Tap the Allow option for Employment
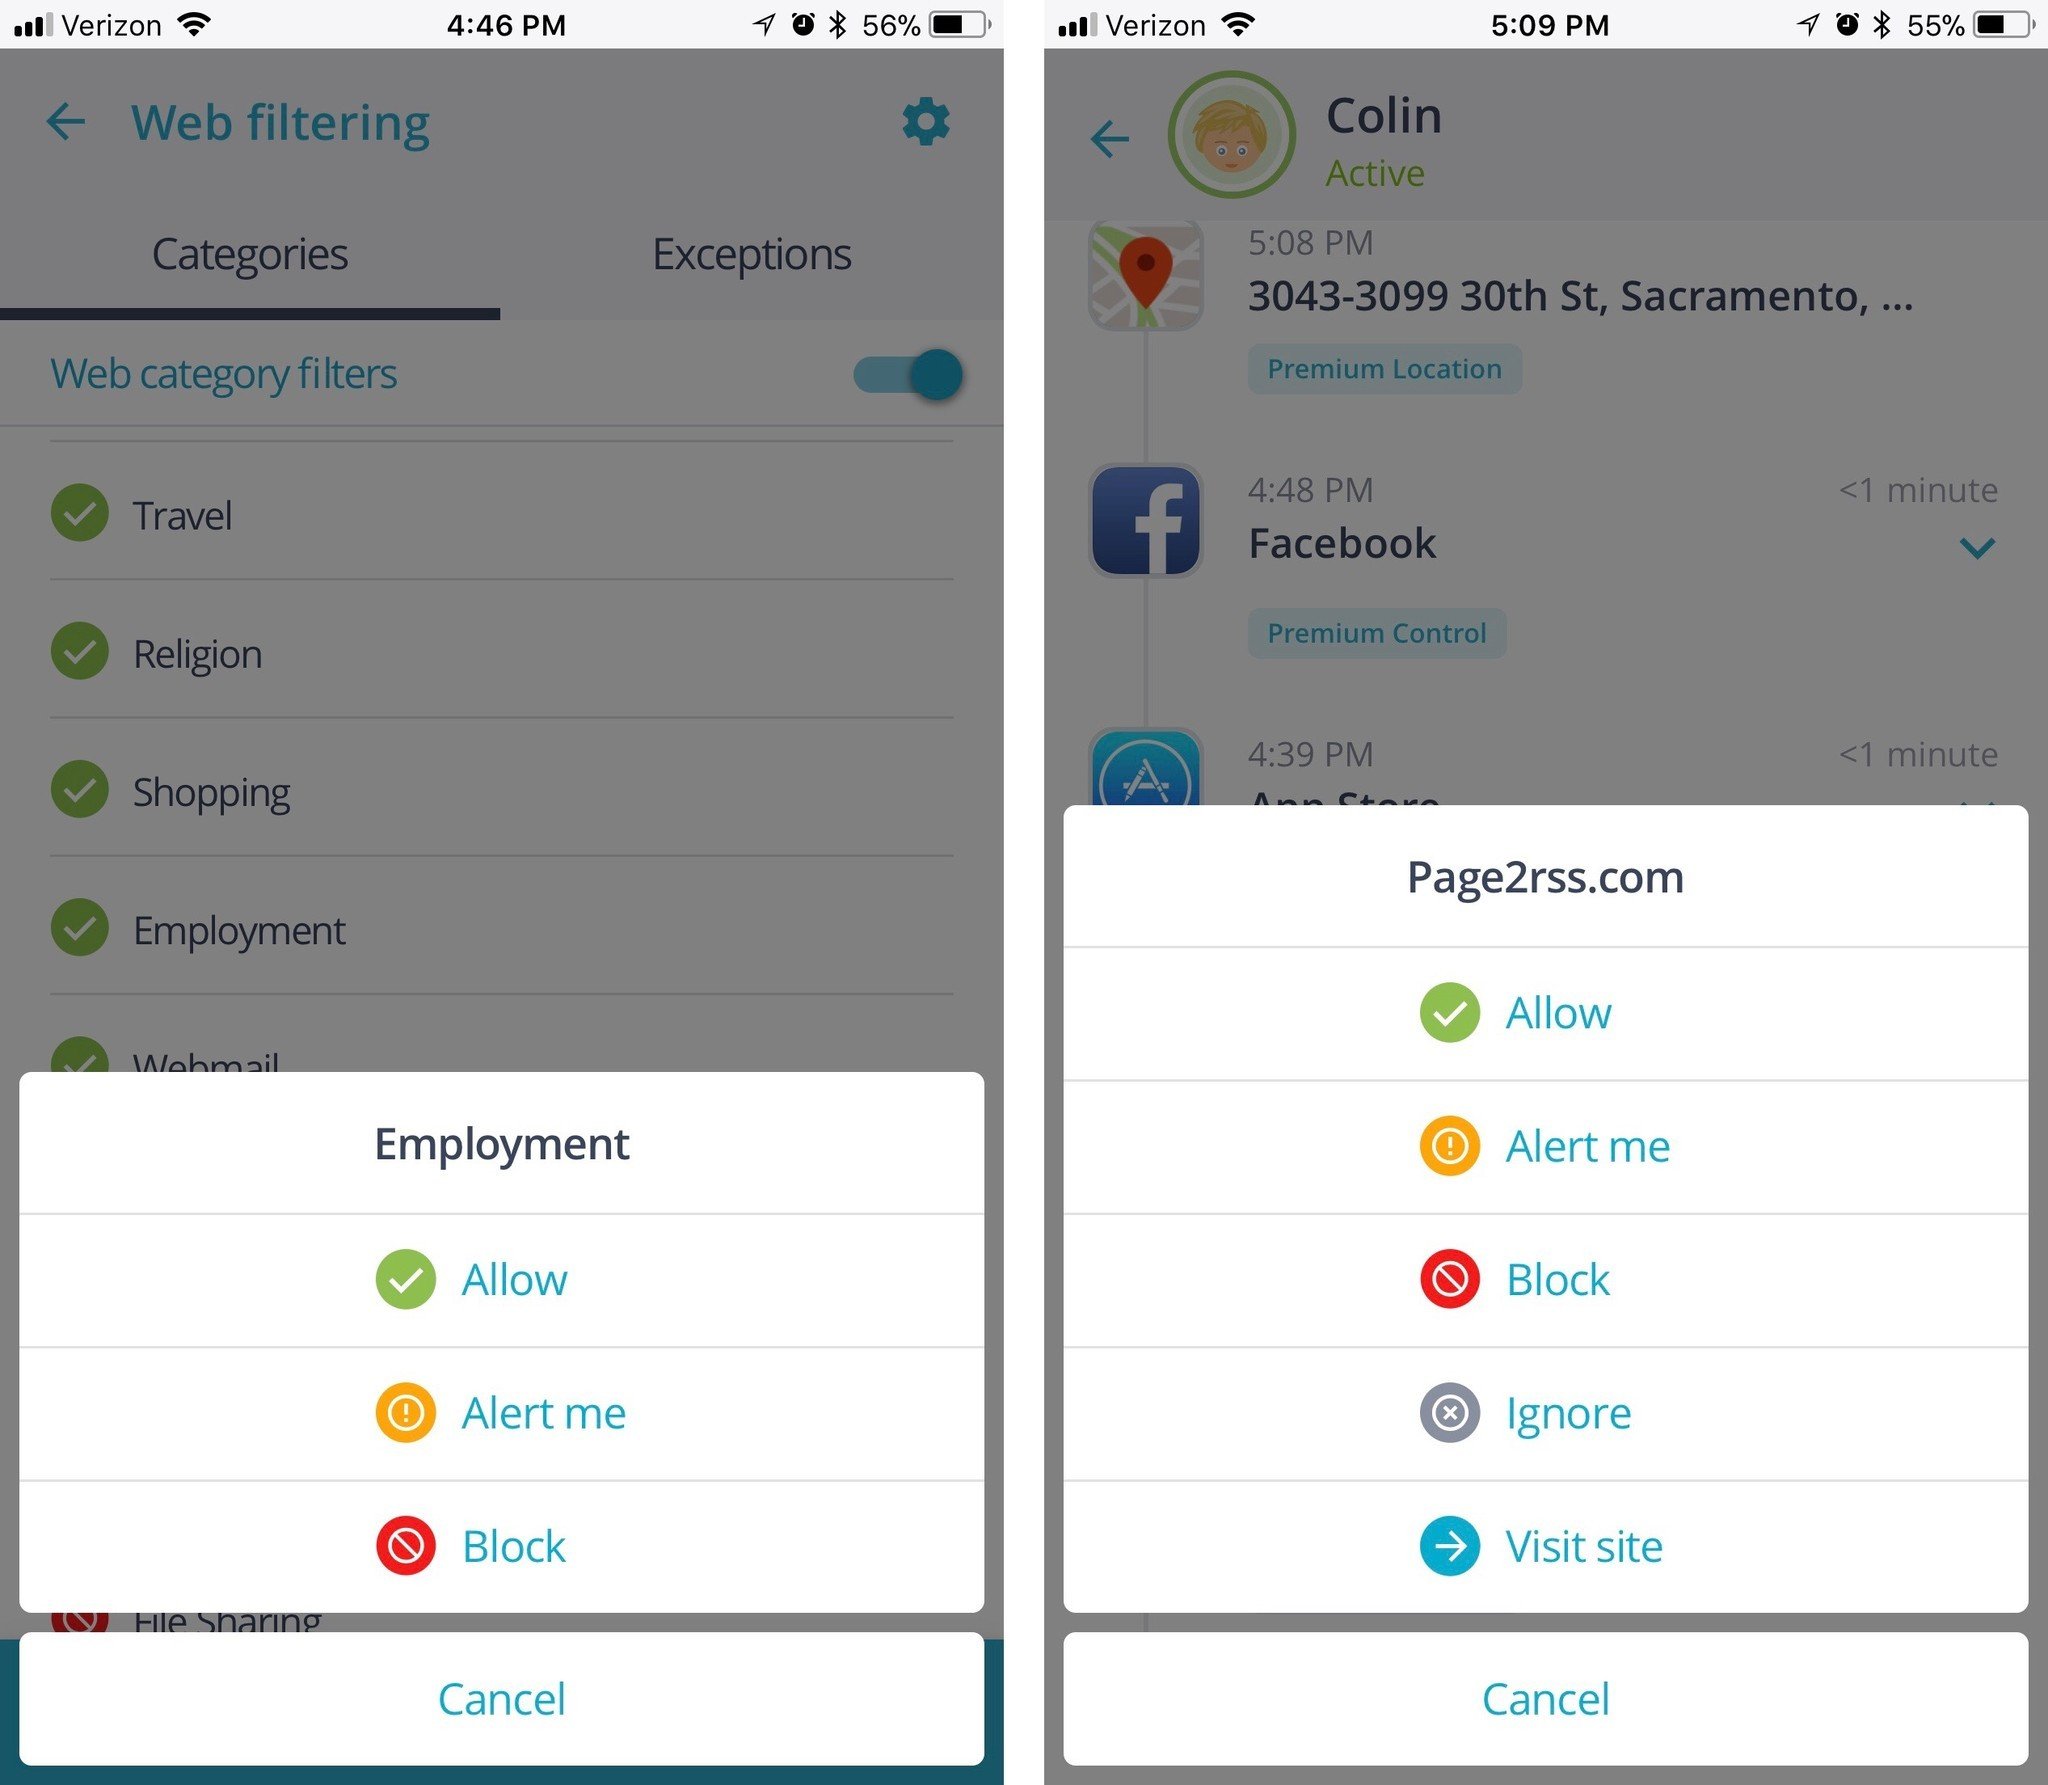The width and height of the screenshot is (2048, 1785). coord(505,1276)
